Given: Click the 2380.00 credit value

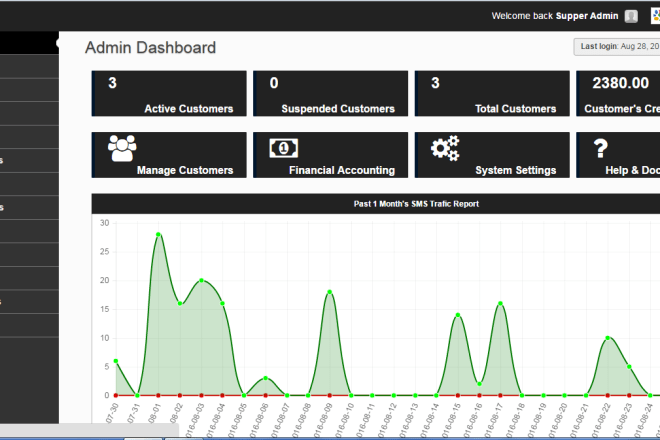Looking at the screenshot, I should tap(620, 83).
